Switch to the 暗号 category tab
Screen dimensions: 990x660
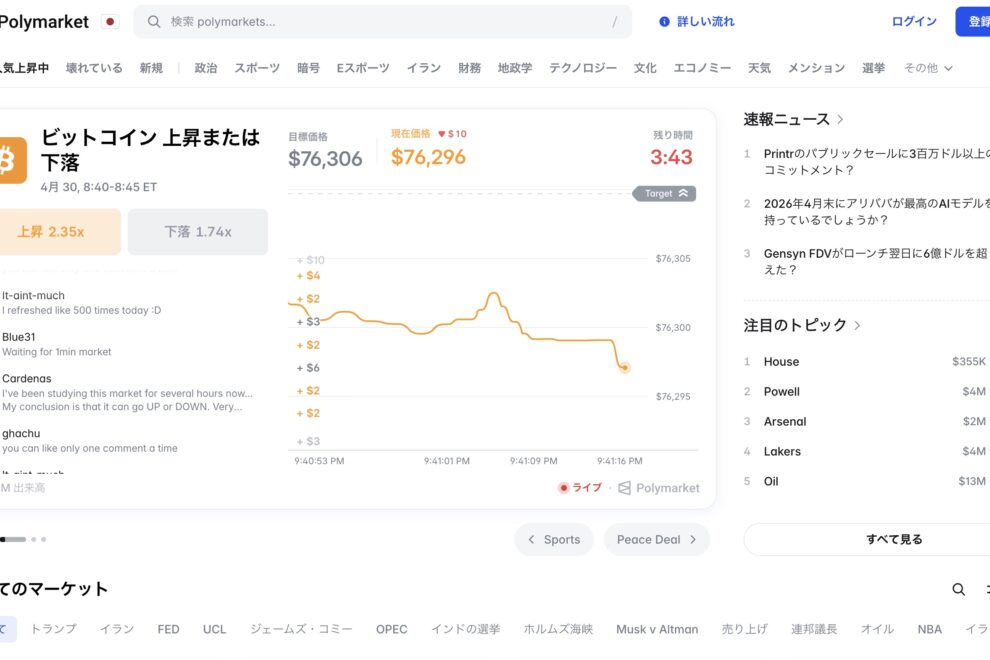[x=308, y=67]
